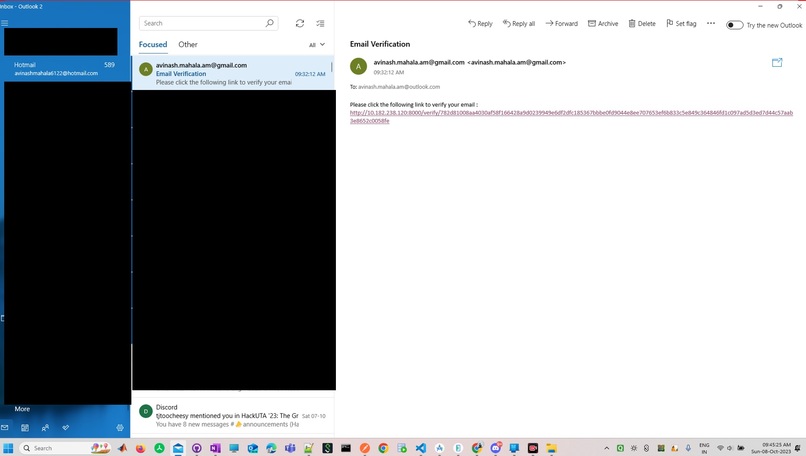Viewport: 806px width, 456px height.
Task: Open the To Do checkmark icon
Action: click(66, 428)
